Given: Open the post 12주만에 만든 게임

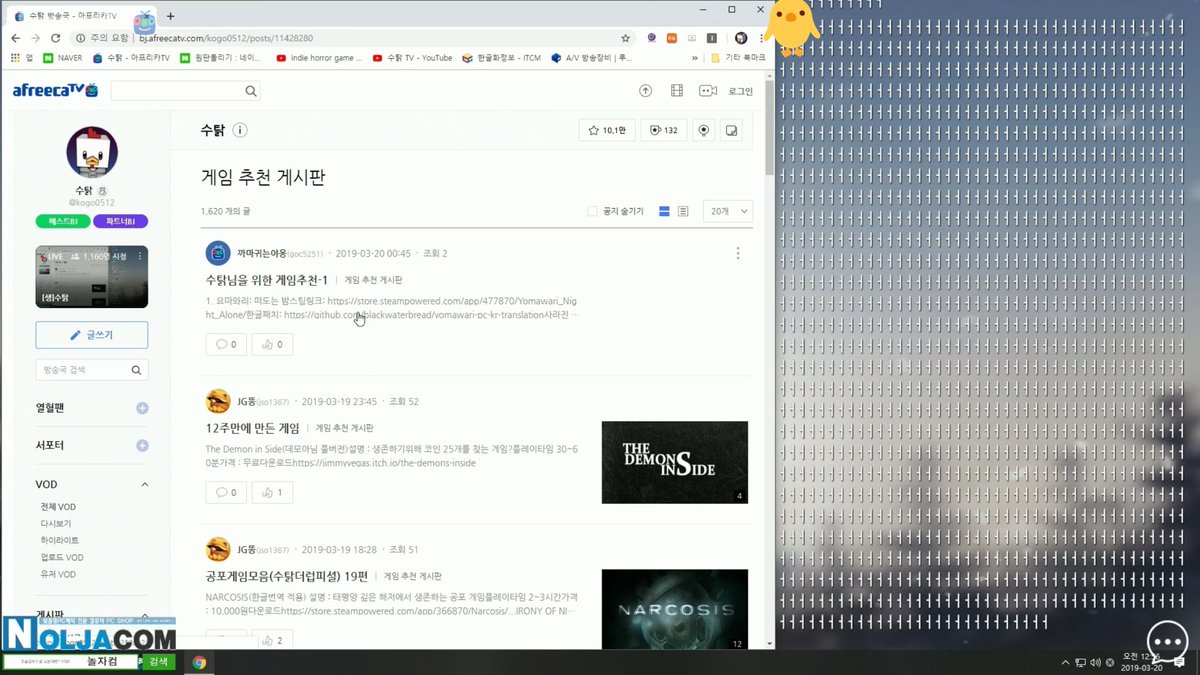Looking at the screenshot, I should 252,428.
